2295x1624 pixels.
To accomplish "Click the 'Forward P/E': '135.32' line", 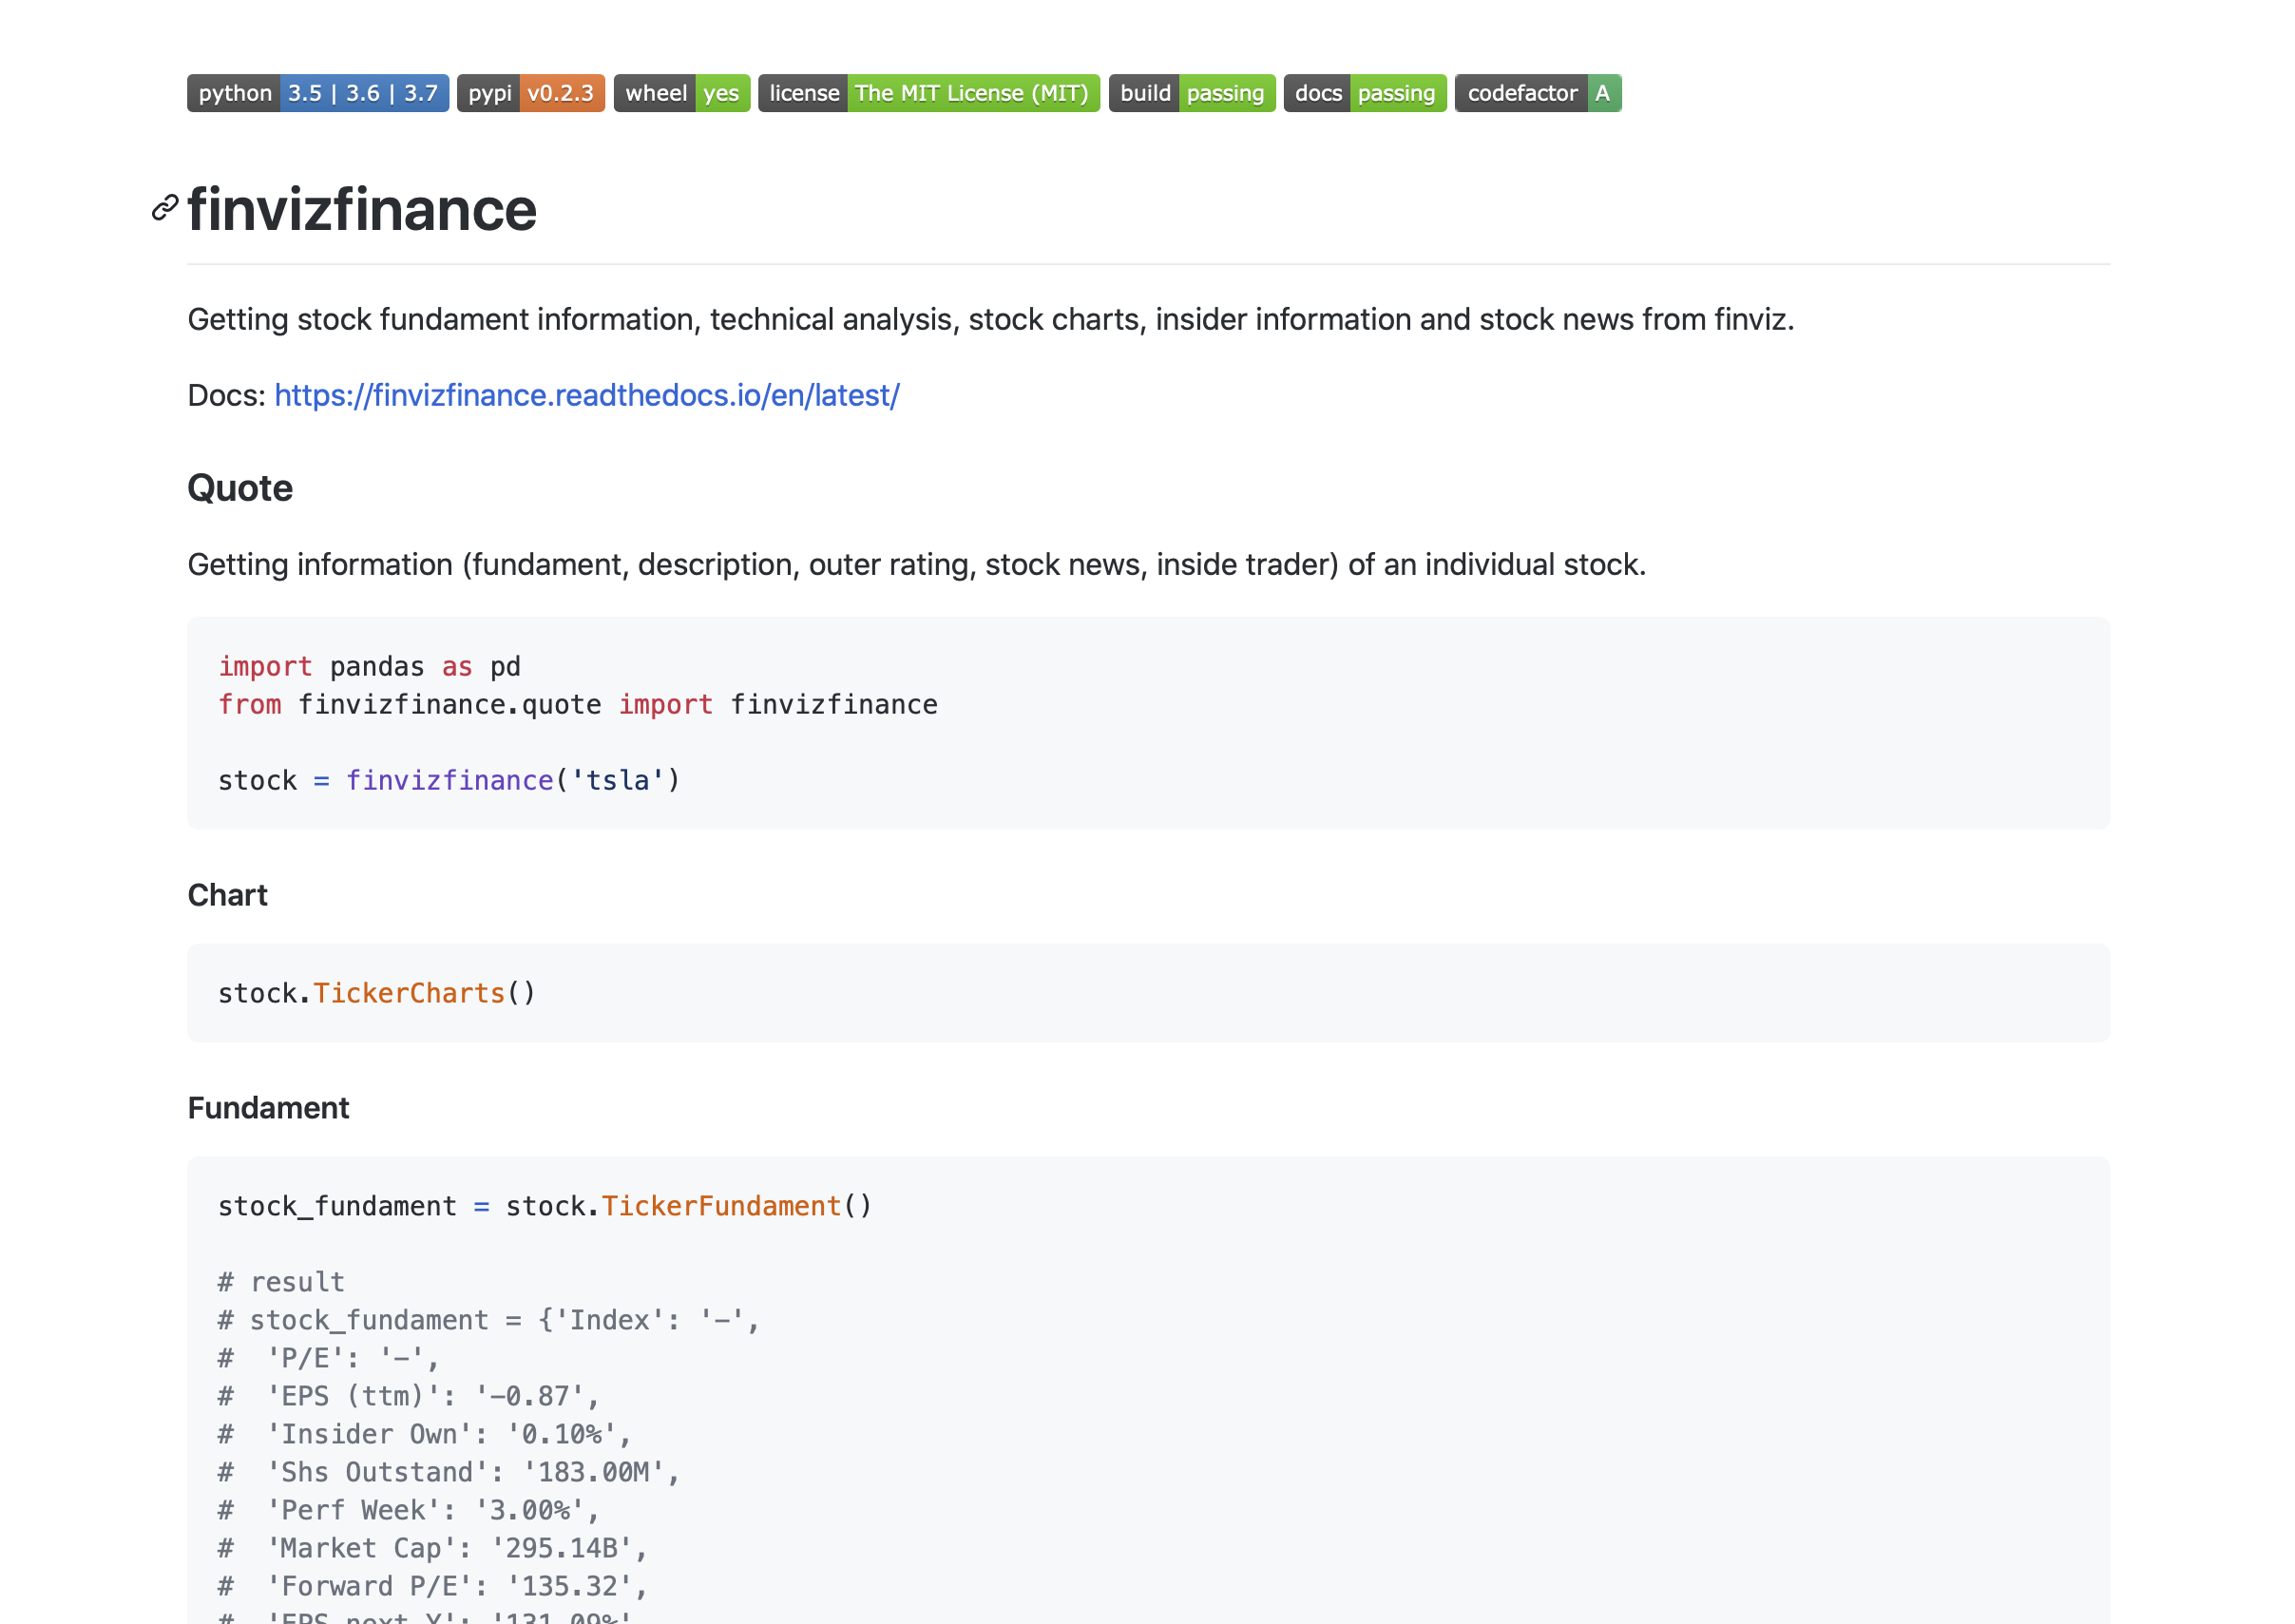I will 433,1587.
